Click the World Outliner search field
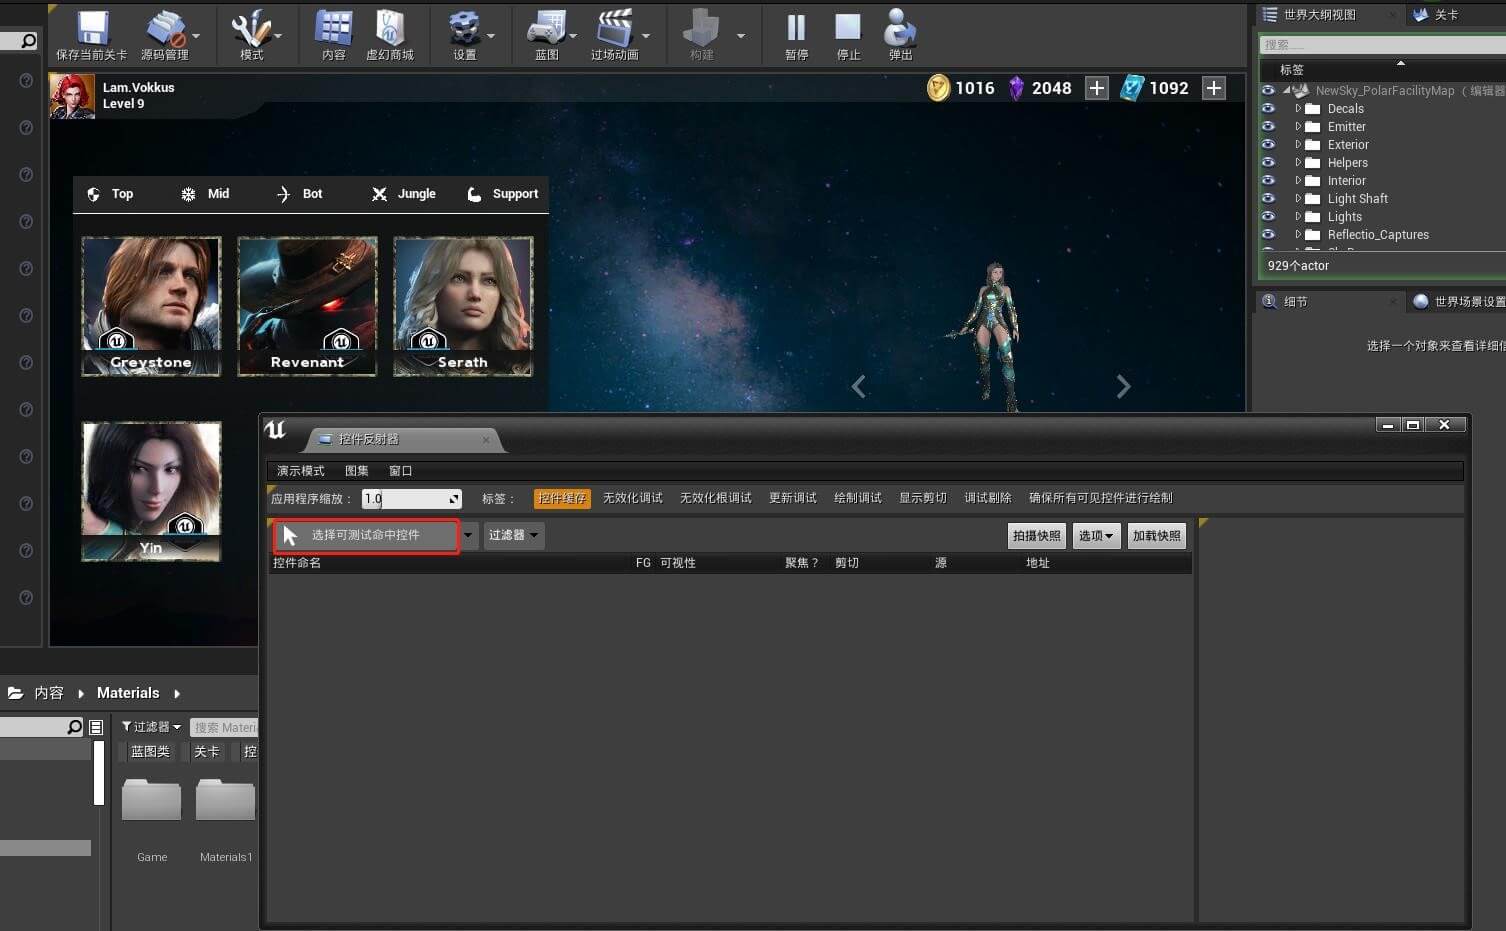 coord(1382,44)
